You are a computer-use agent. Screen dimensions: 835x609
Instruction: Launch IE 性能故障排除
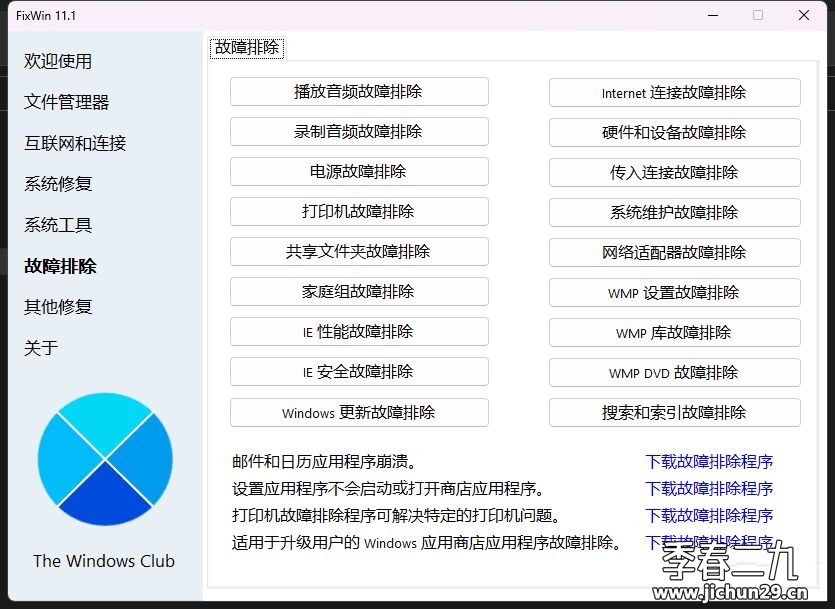click(359, 332)
